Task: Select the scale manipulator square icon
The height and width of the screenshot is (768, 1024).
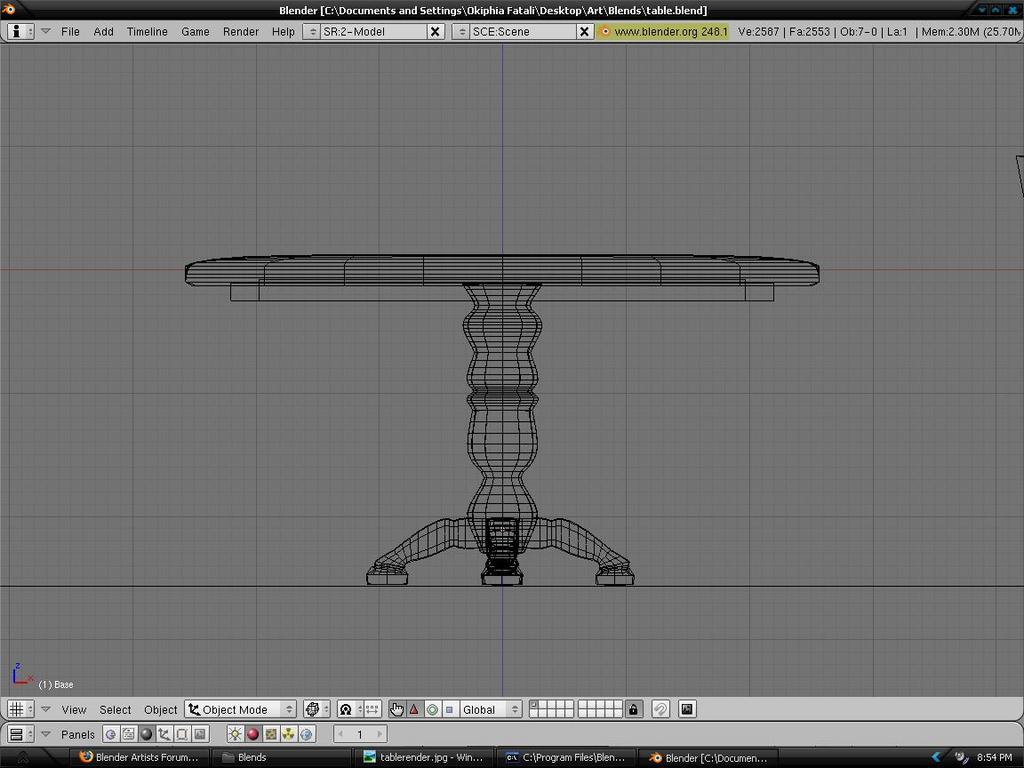Action: [449, 709]
